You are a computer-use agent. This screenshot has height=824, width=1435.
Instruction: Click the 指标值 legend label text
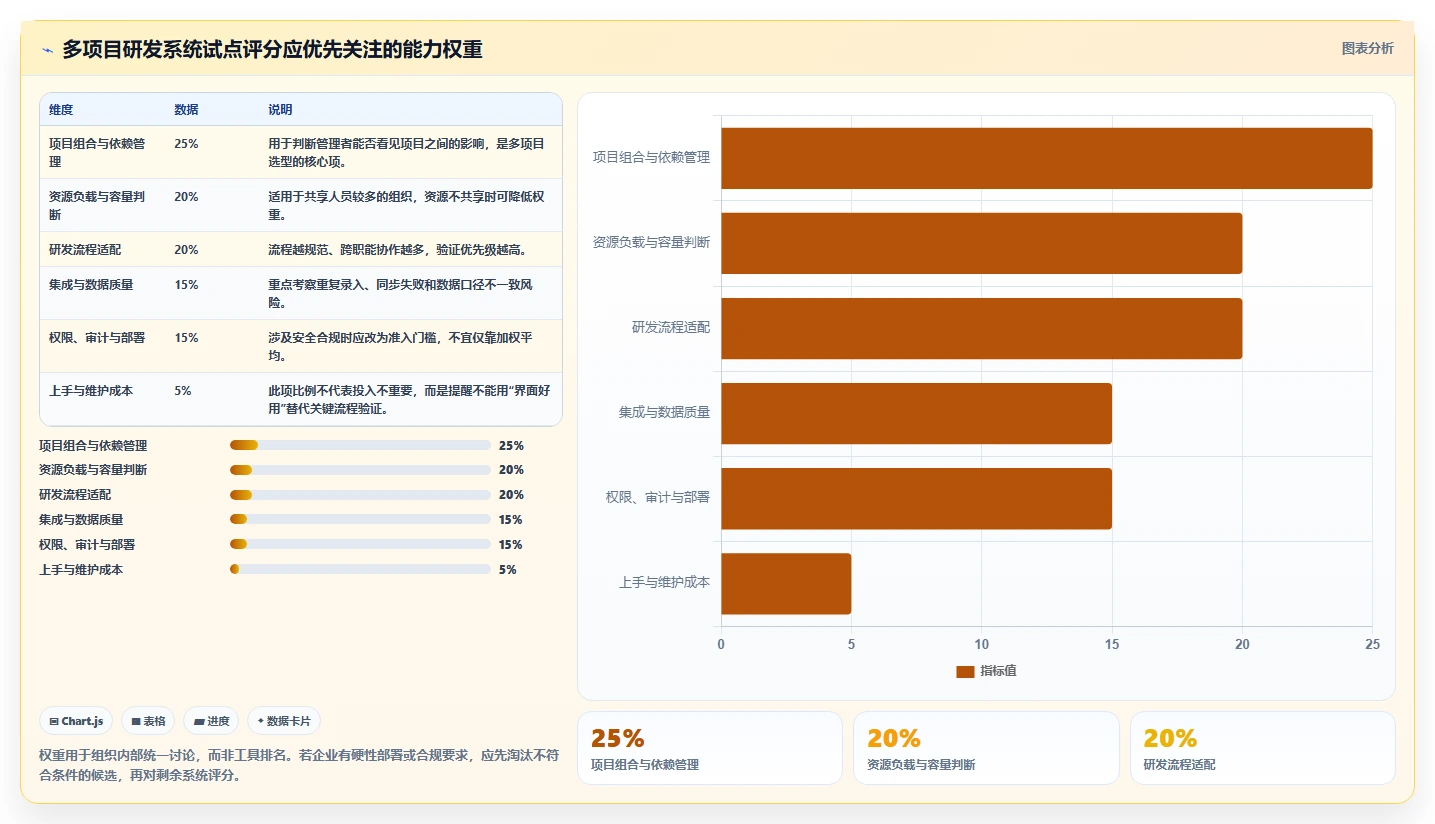pyautogui.click(x=998, y=671)
